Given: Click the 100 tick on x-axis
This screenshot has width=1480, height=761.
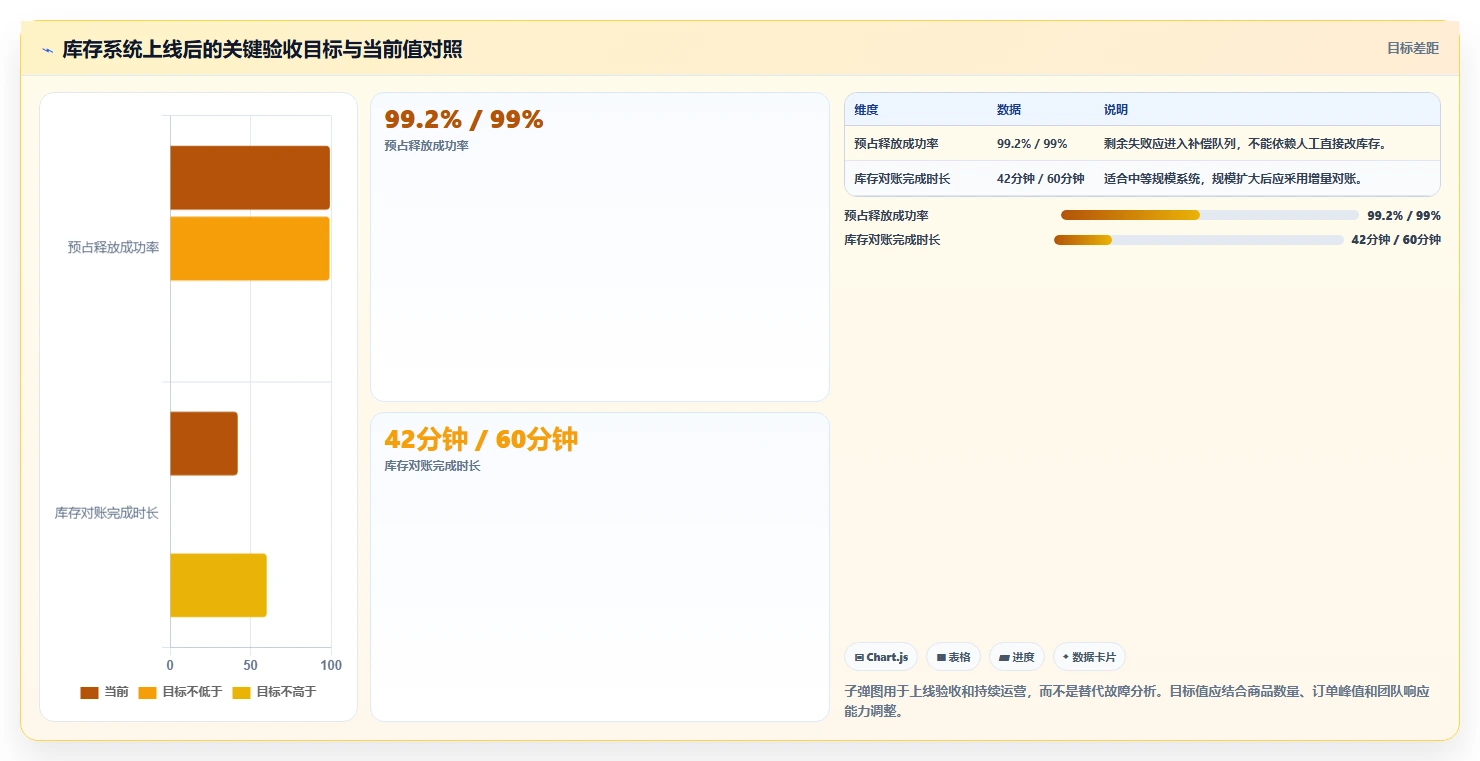Looking at the screenshot, I should 331,665.
